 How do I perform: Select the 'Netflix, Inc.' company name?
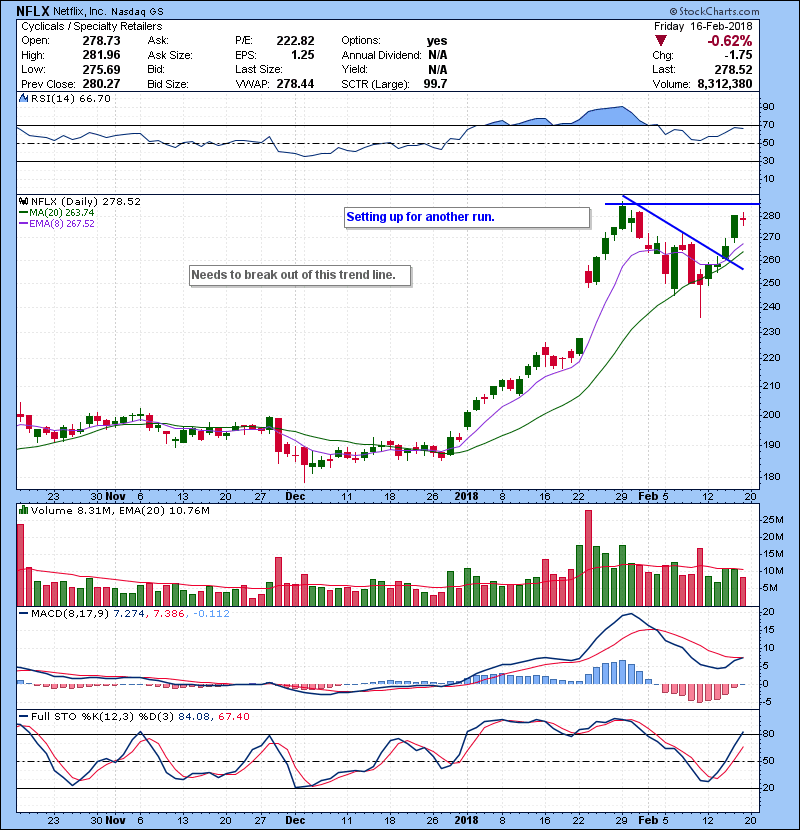tap(79, 11)
